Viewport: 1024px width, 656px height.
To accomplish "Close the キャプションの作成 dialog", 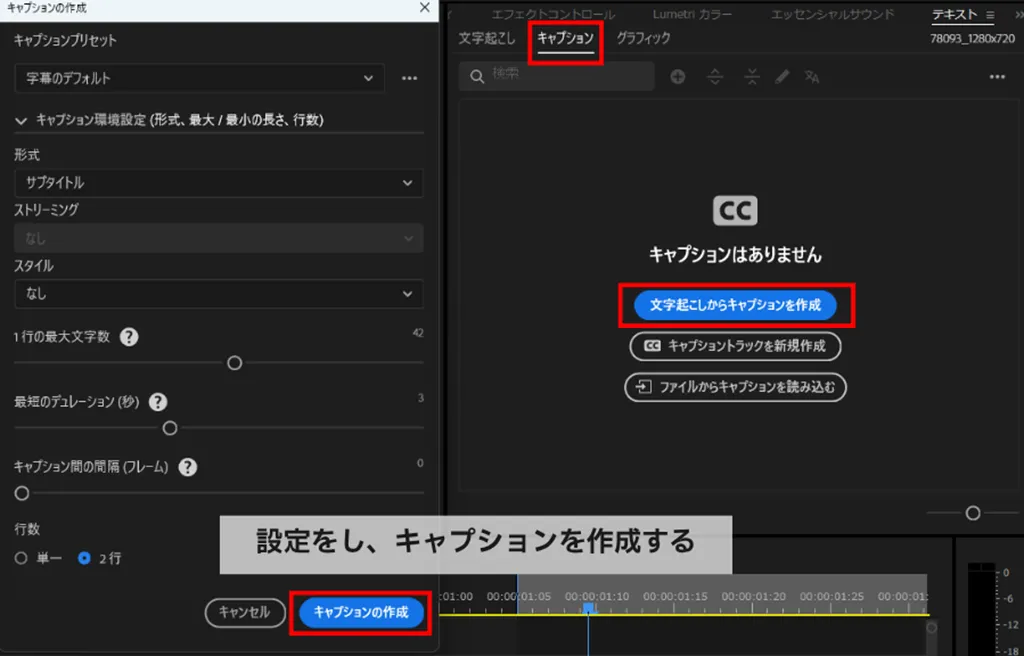I will point(424,8).
